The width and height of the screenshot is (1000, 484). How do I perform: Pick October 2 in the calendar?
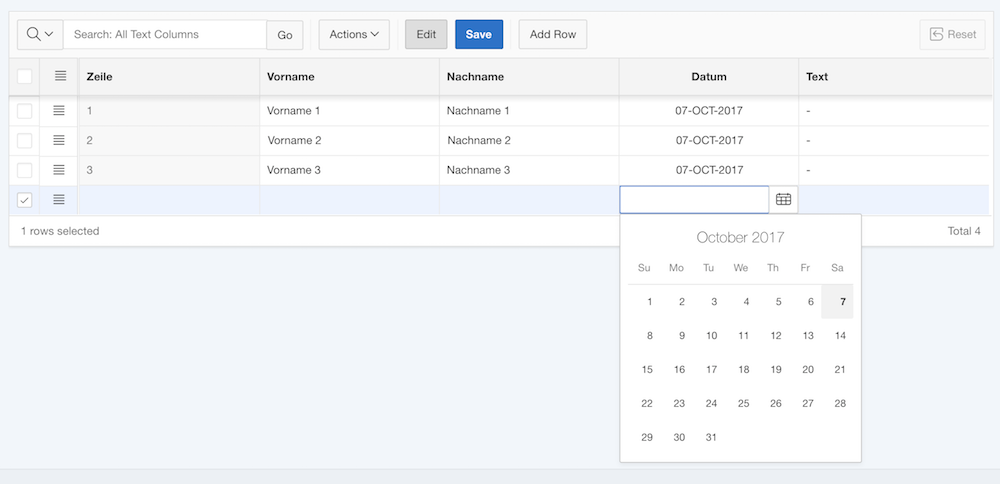click(x=676, y=302)
